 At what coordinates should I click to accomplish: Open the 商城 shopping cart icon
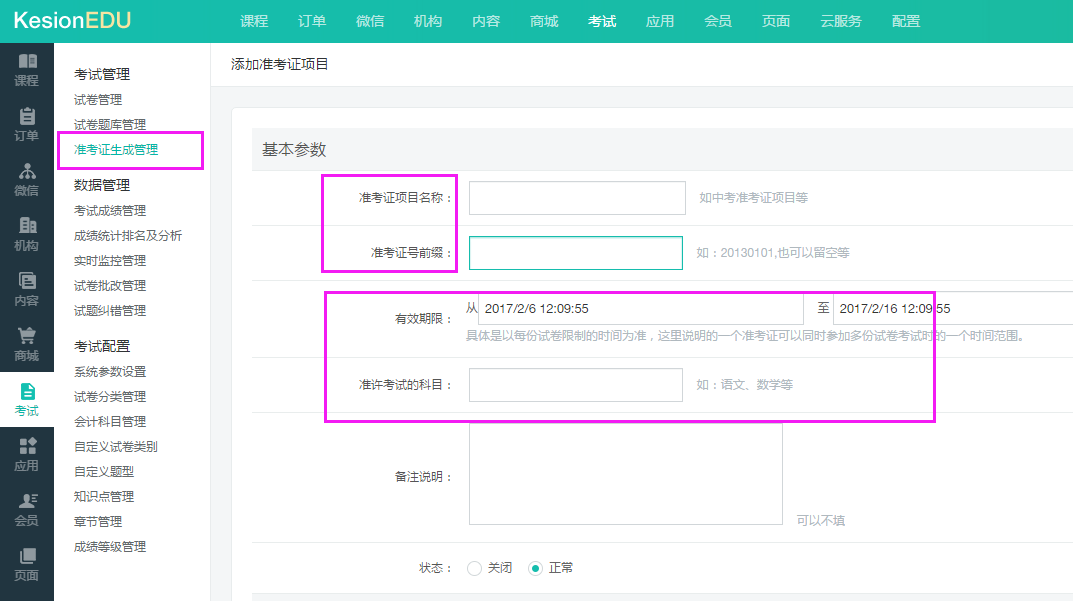[27, 337]
